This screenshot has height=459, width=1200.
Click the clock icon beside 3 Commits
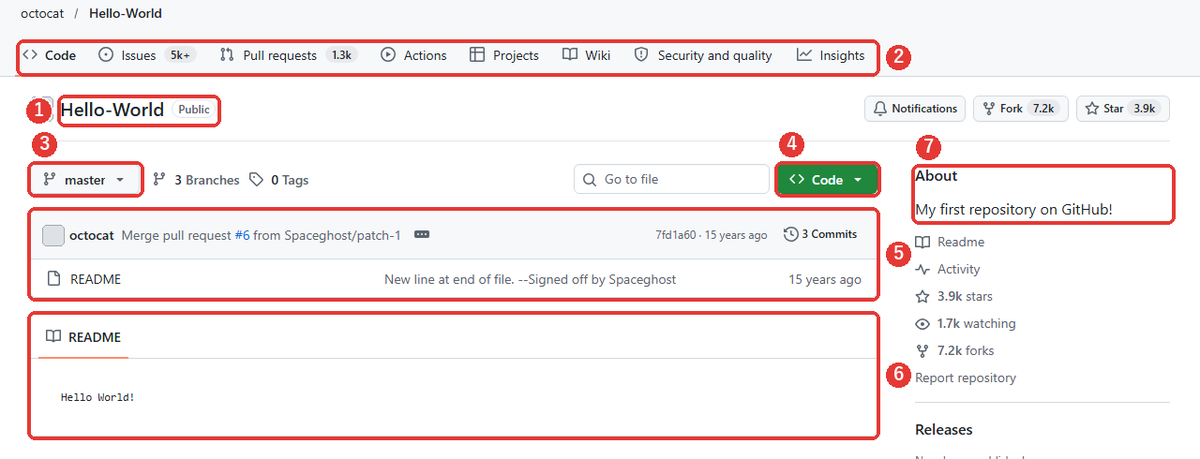tap(791, 235)
